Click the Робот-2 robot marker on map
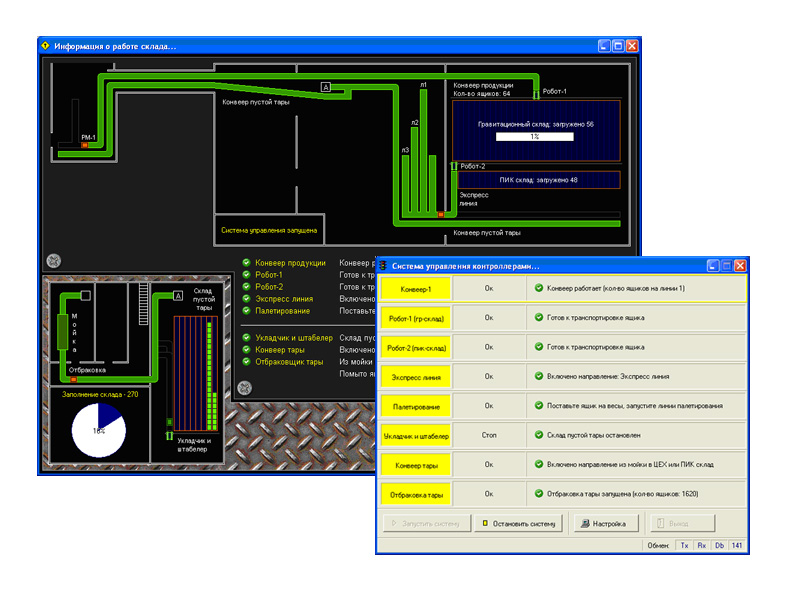This screenshot has width=800, height=600. pyautogui.click(x=454, y=166)
